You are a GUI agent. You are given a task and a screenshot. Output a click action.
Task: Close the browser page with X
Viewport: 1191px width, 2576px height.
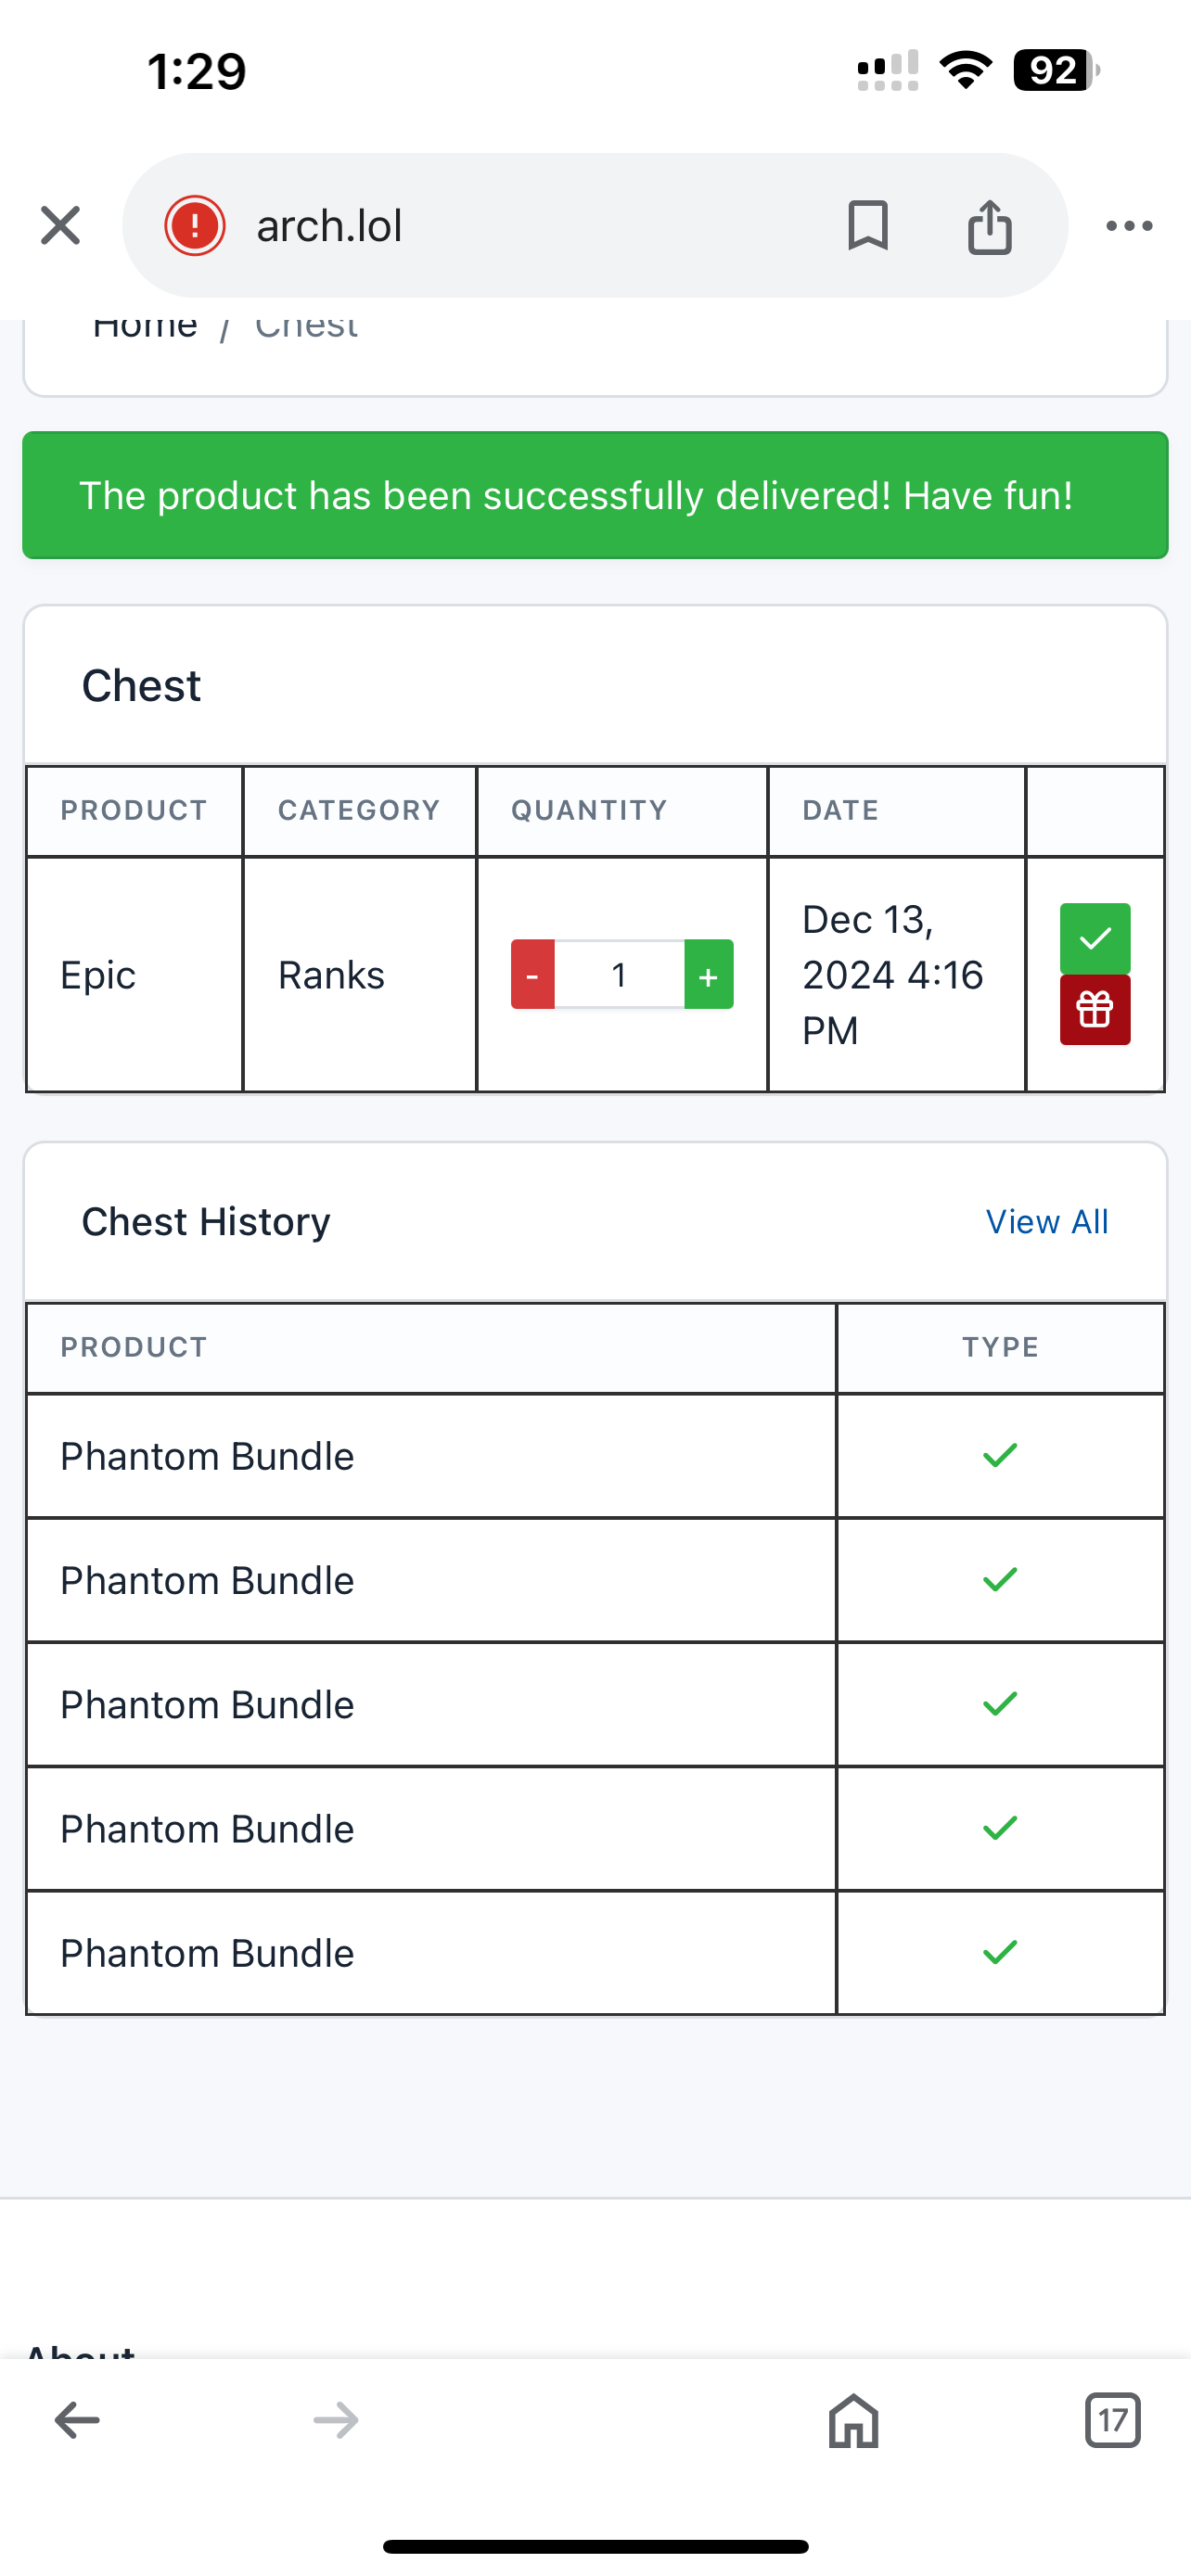pyautogui.click(x=60, y=225)
